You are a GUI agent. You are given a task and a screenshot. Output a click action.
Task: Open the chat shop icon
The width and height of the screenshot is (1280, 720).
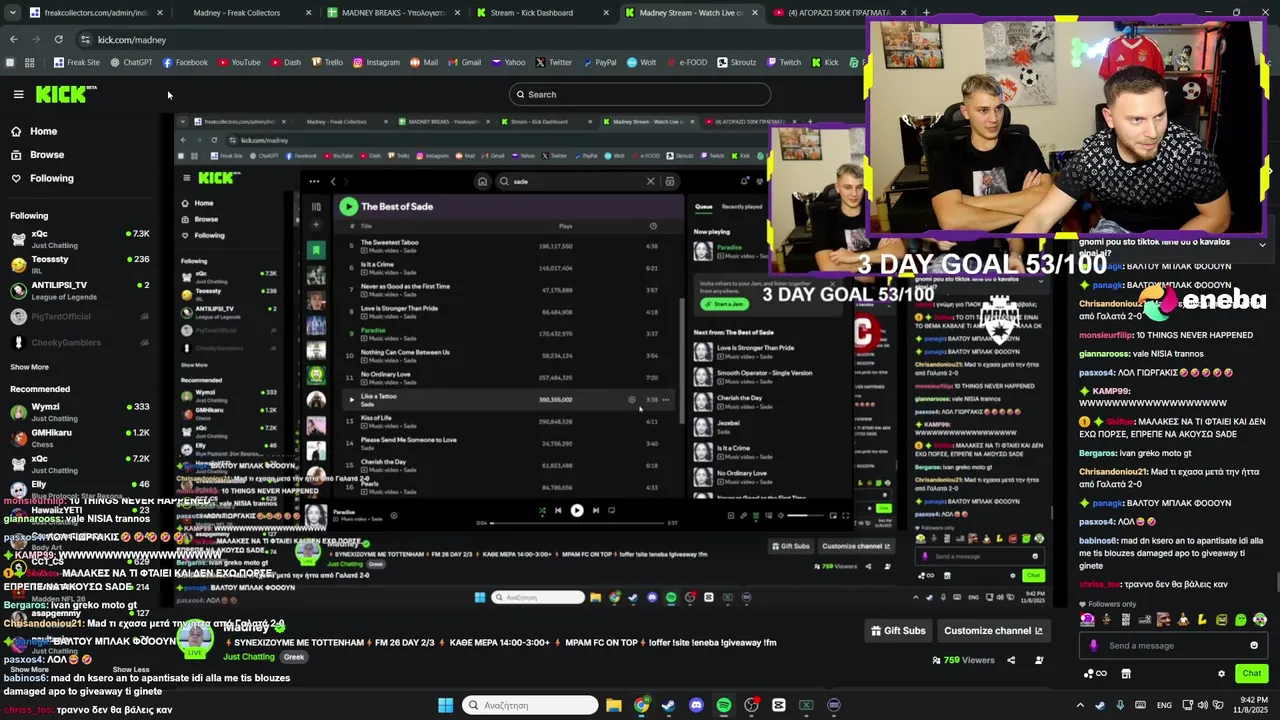[x=1126, y=673]
